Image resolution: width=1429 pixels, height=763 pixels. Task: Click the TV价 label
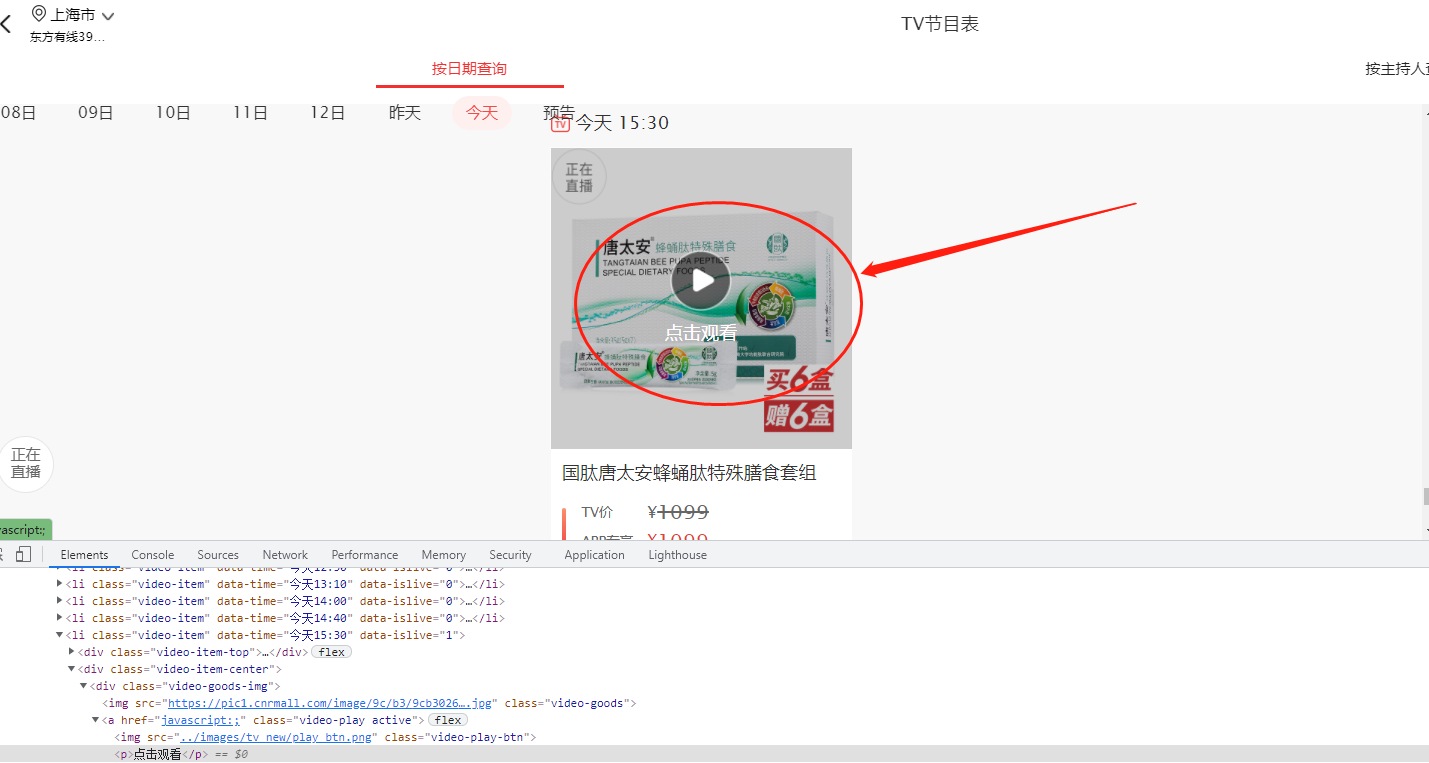597,512
